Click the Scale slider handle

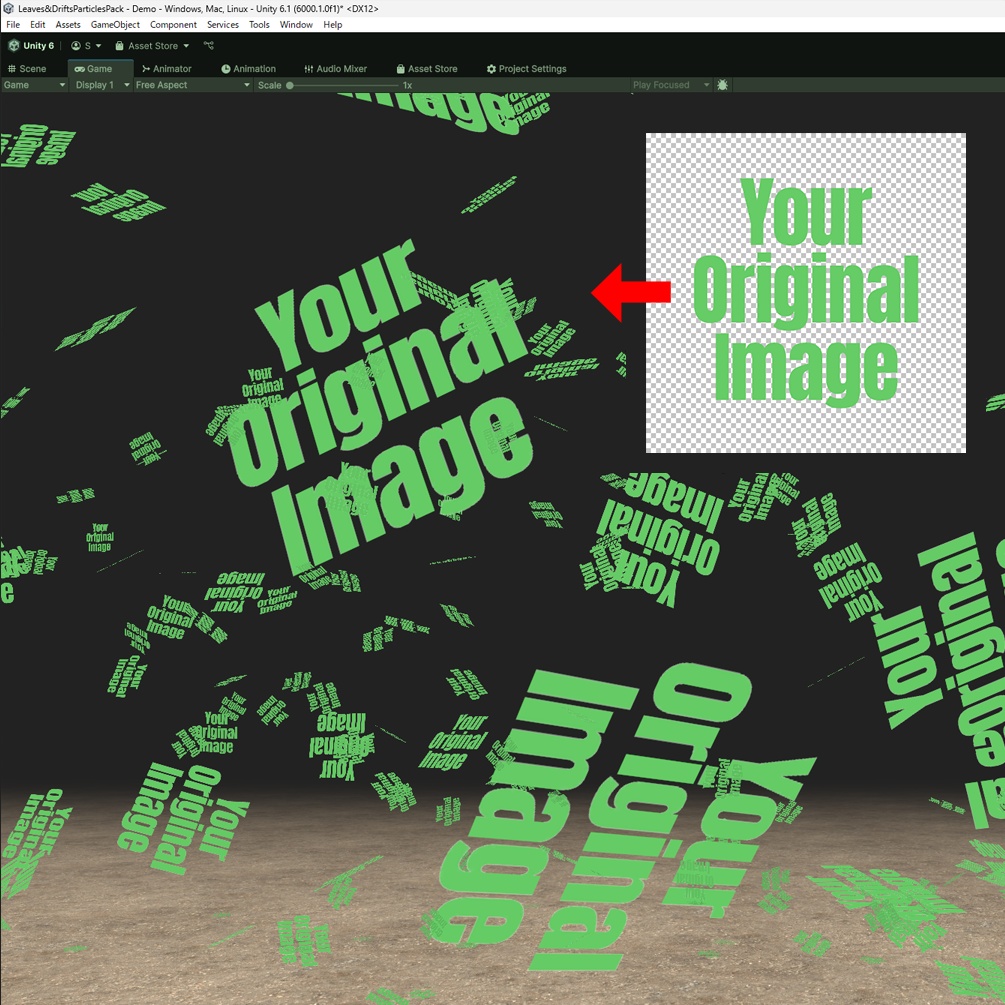coord(290,85)
